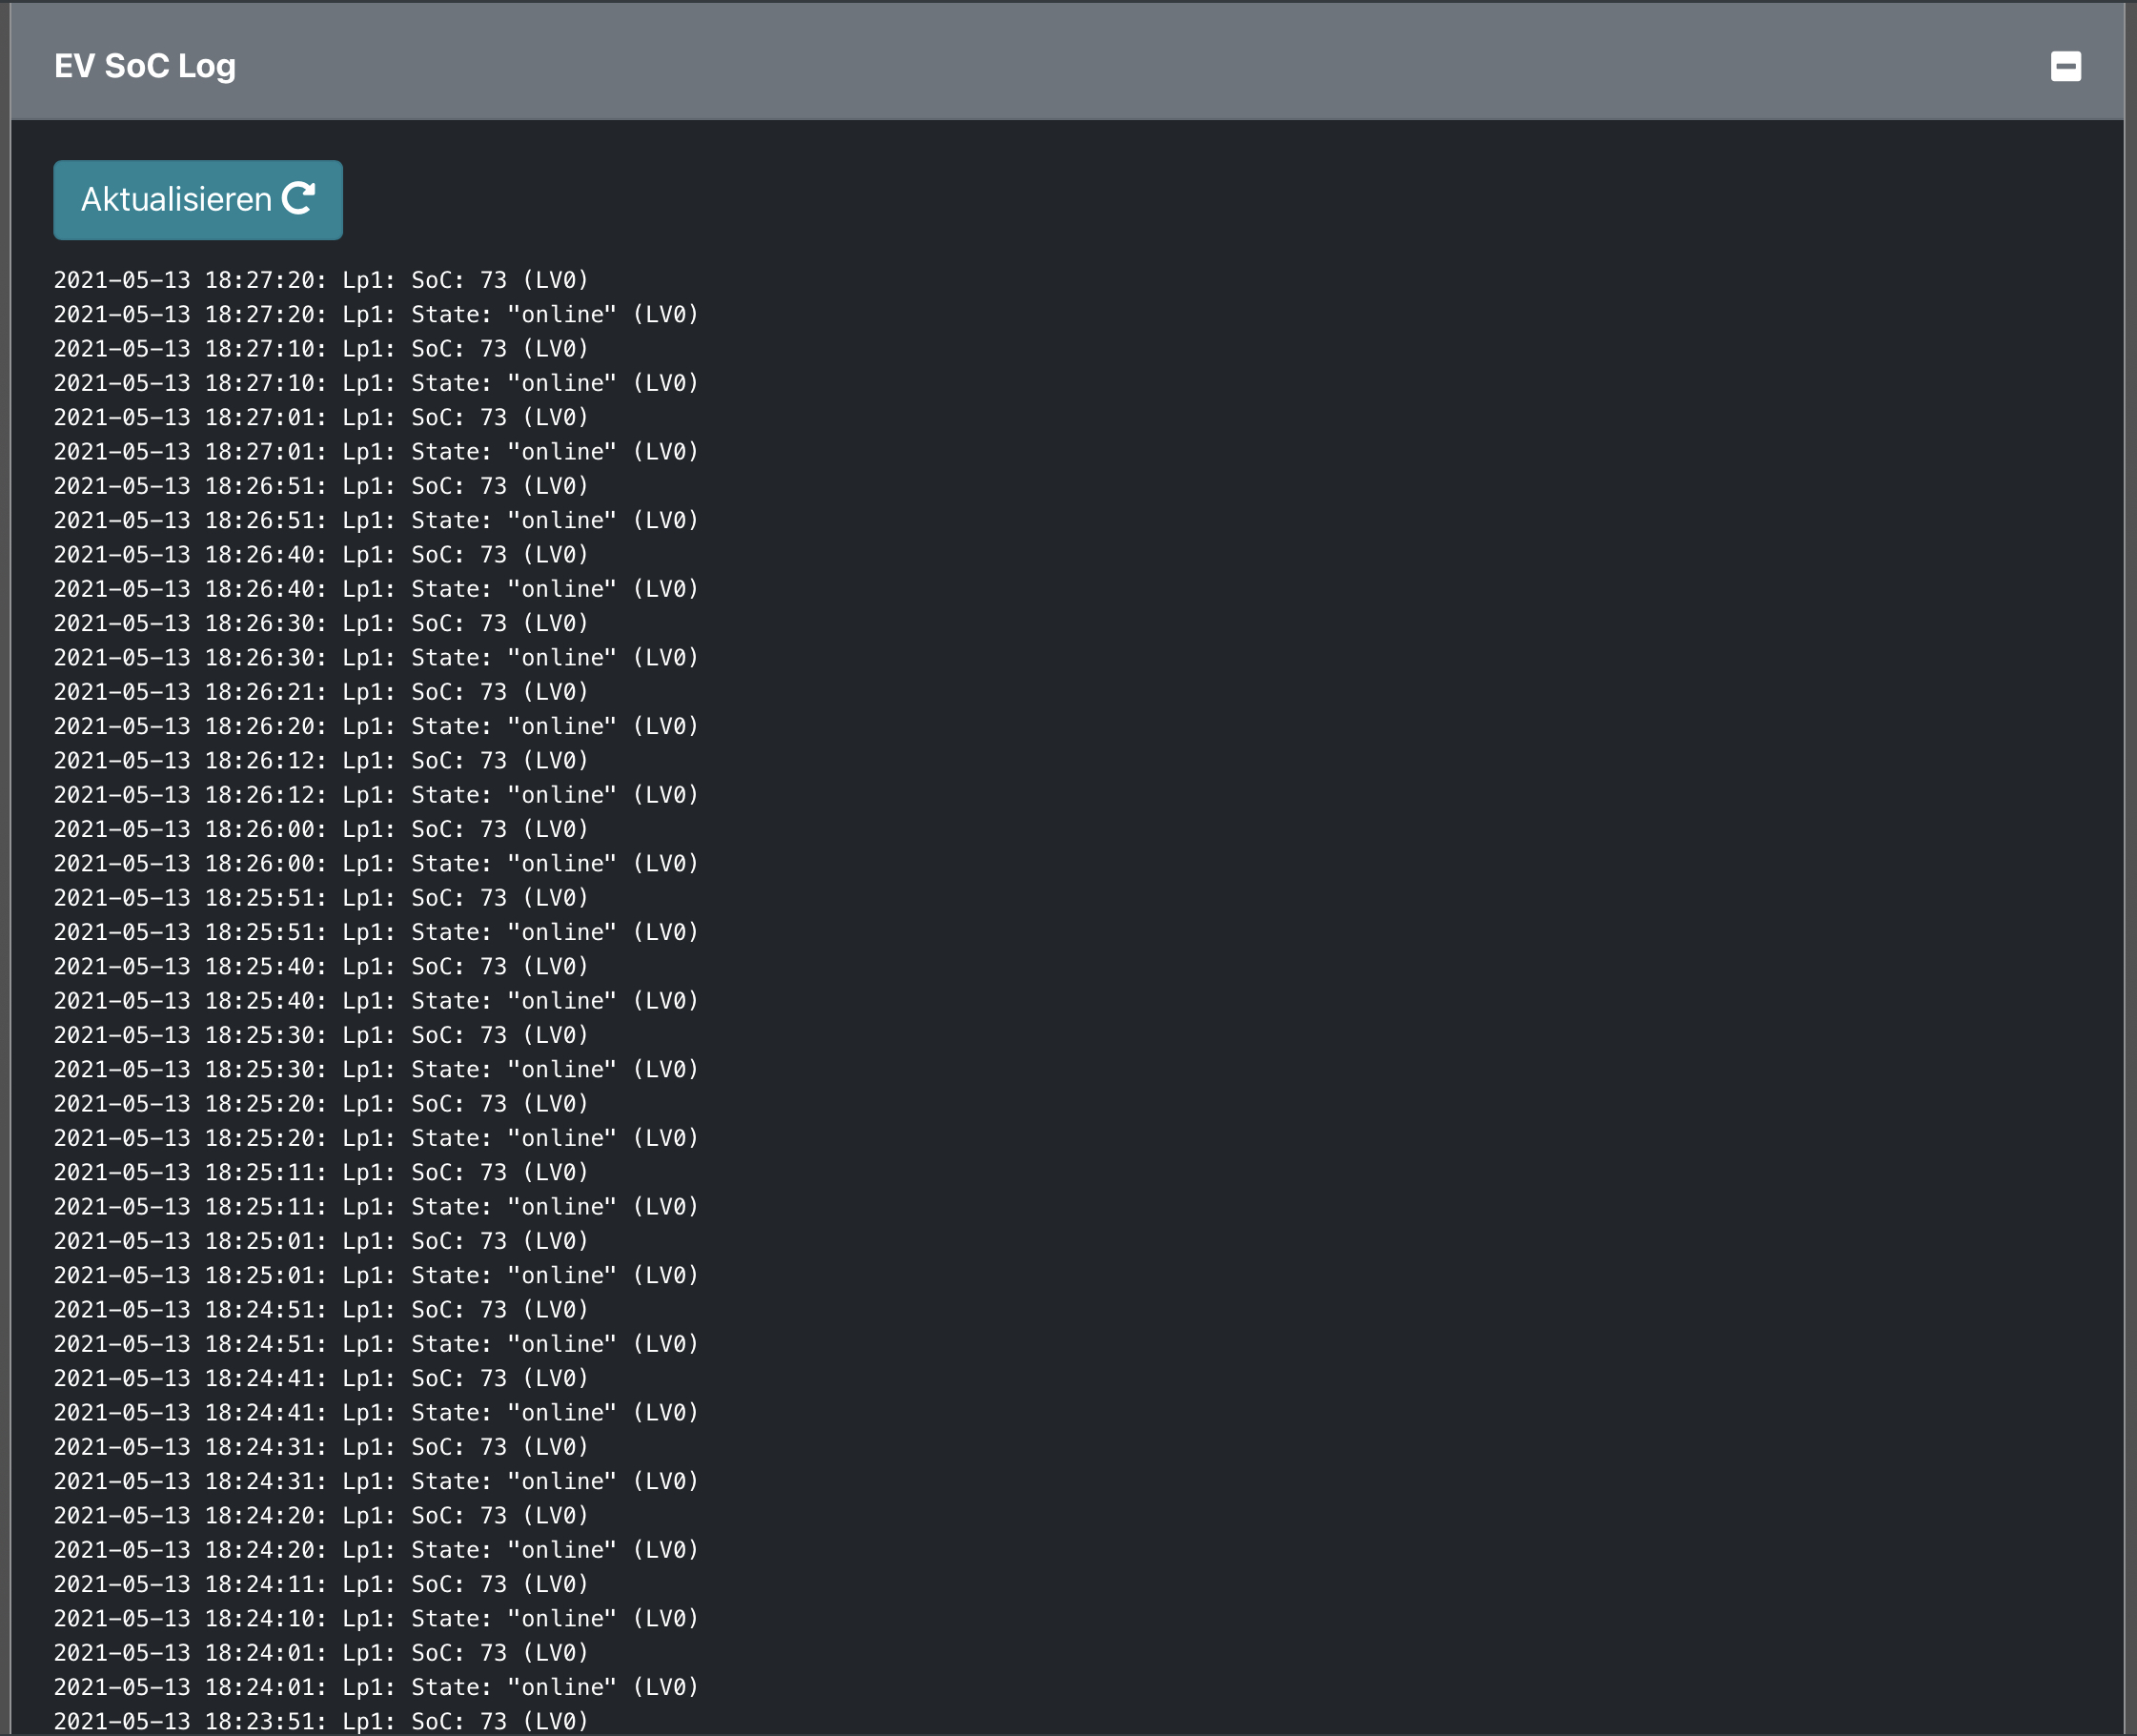
Task: Click the EV SoC Log header title
Action: [x=145, y=66]
